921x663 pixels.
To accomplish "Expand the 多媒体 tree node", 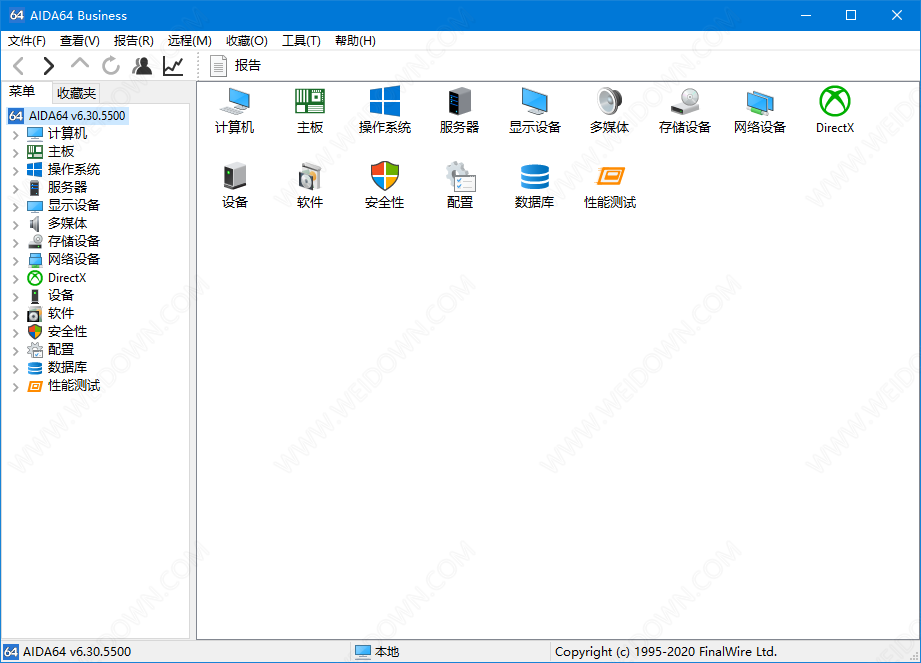I will pyautogui.click(x=15, y=224).
